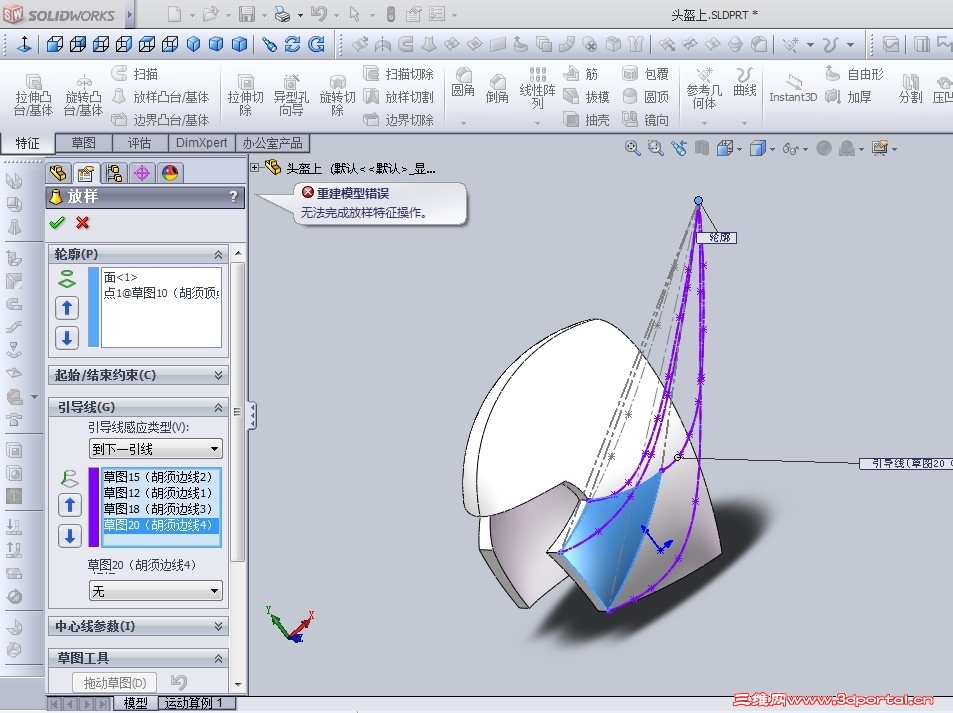
Task: Select the 线性阵列 linear pattern tool
Action: pos(537,88)
